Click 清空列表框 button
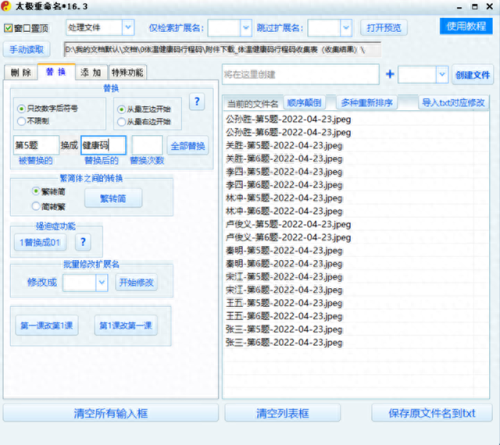This screenshot has width=500, height=445. click(282, 413)
